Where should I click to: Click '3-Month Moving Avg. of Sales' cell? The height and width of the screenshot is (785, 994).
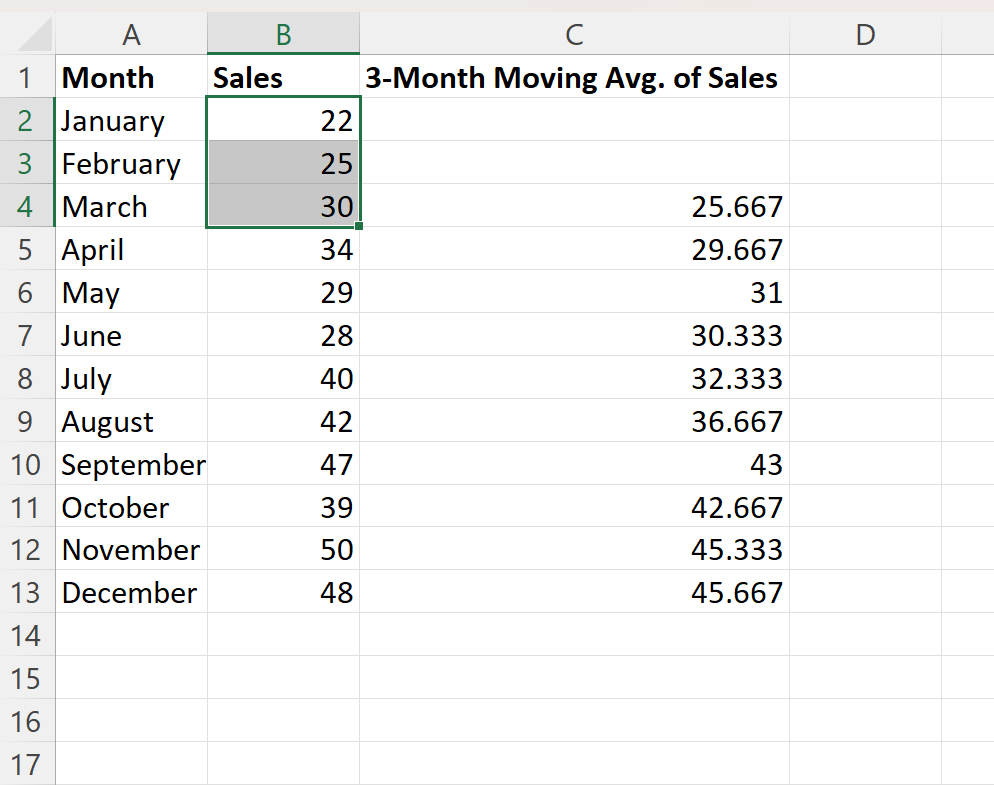pyautogui.click(x=574, y=77)
